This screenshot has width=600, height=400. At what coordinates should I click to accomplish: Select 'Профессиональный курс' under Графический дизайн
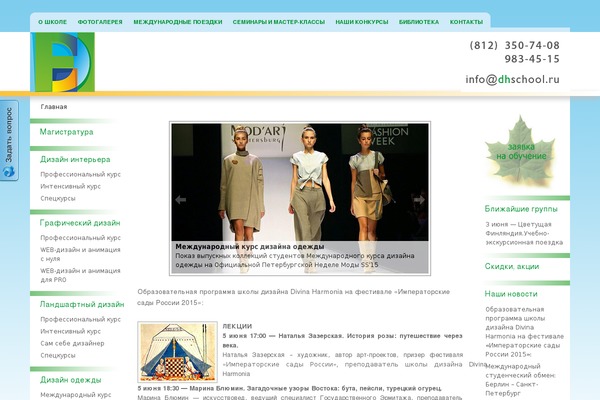click(x=80, y=238)
